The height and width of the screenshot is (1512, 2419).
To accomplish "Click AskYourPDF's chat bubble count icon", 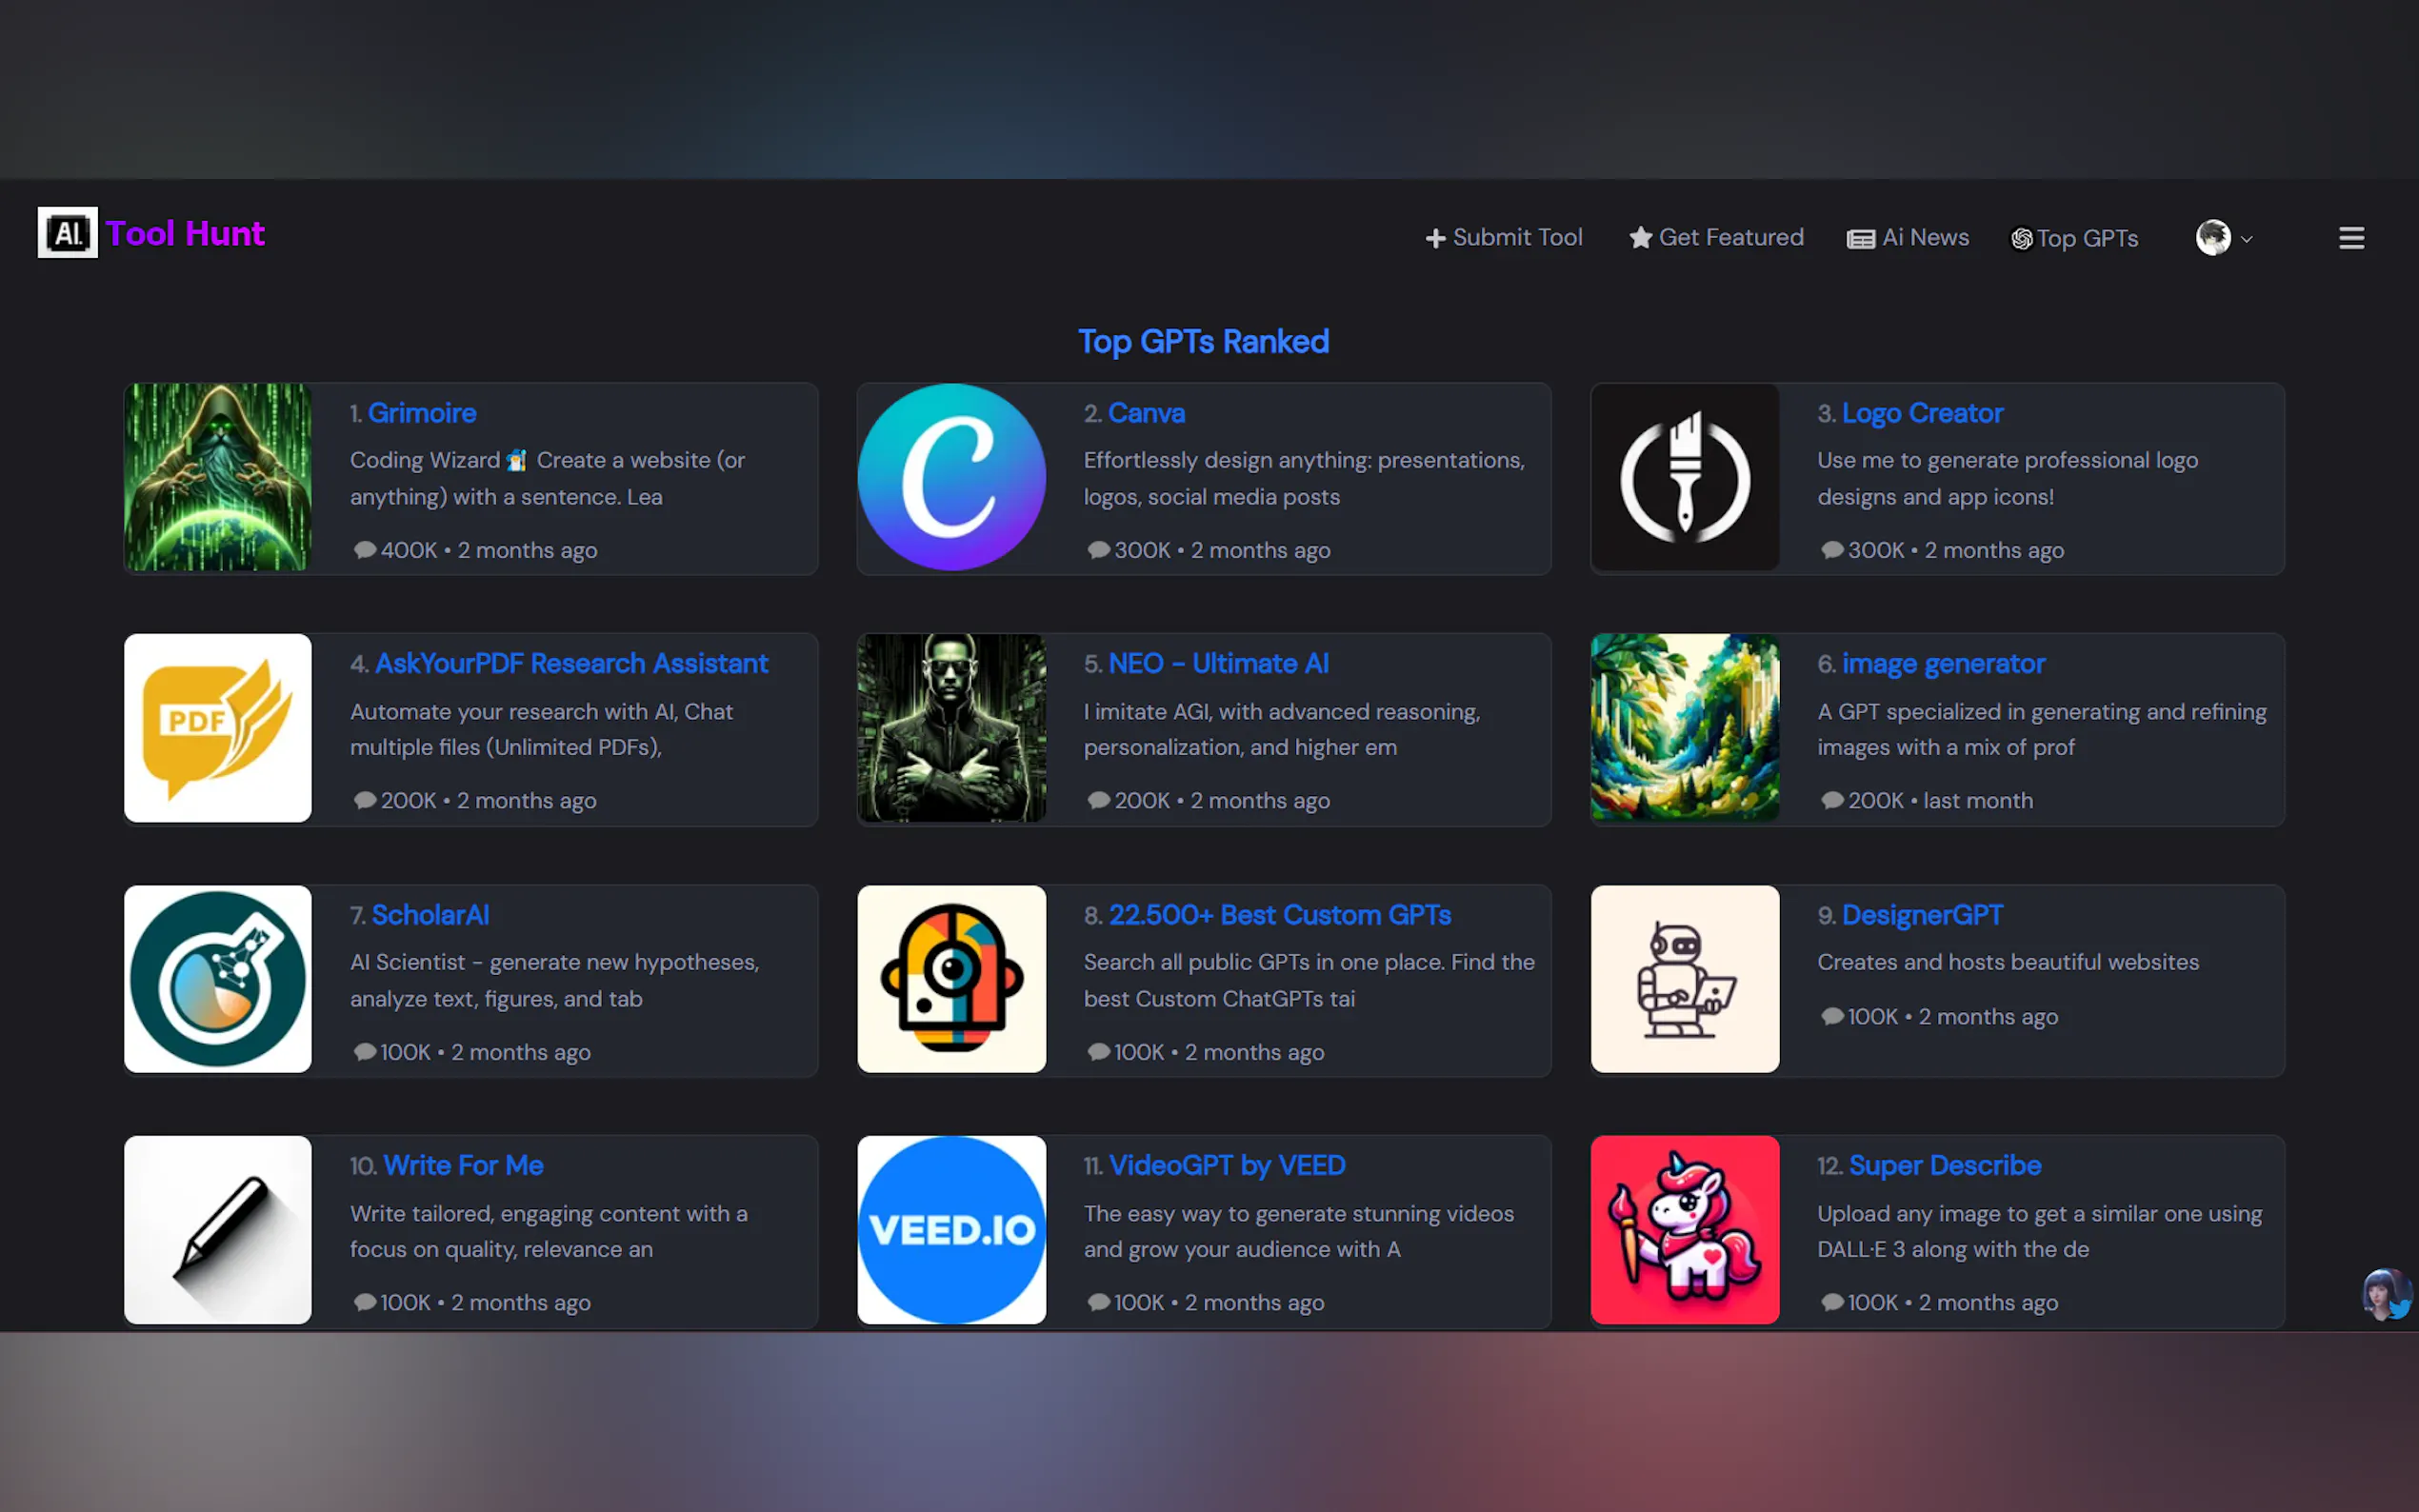I will 365,800.
